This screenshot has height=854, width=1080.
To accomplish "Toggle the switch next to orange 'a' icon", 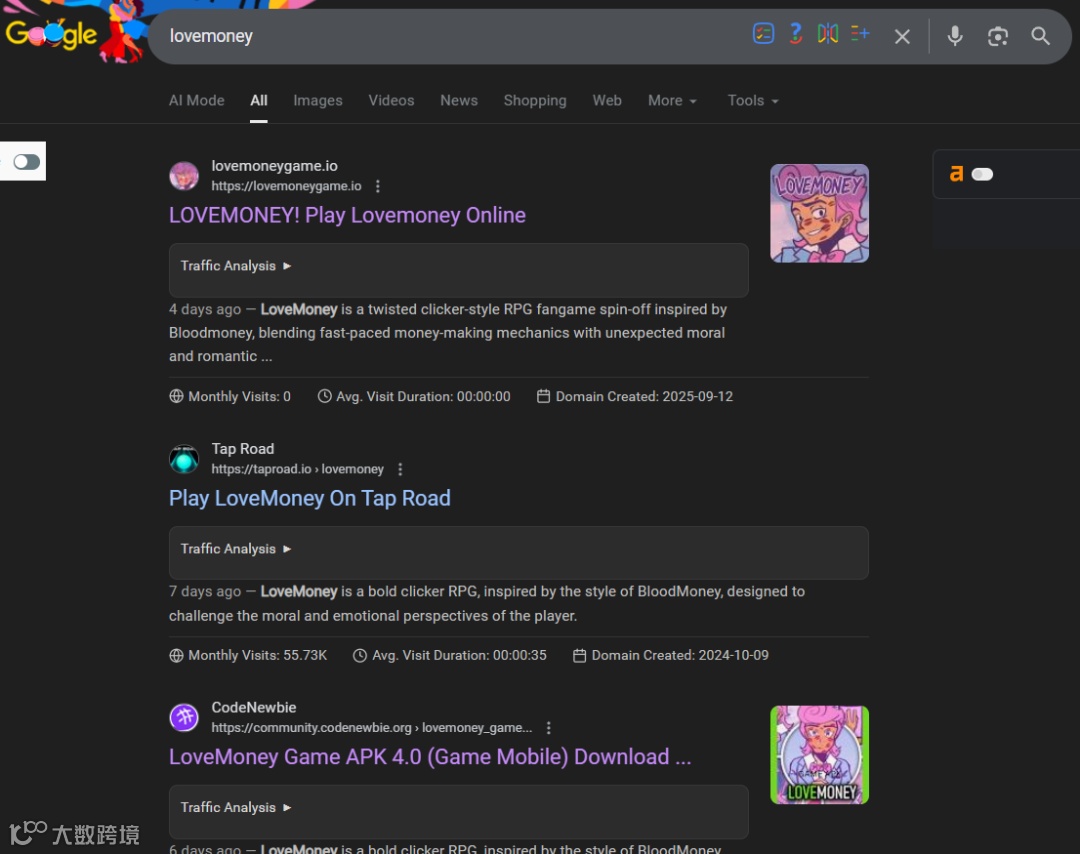I will coord(982,174).
